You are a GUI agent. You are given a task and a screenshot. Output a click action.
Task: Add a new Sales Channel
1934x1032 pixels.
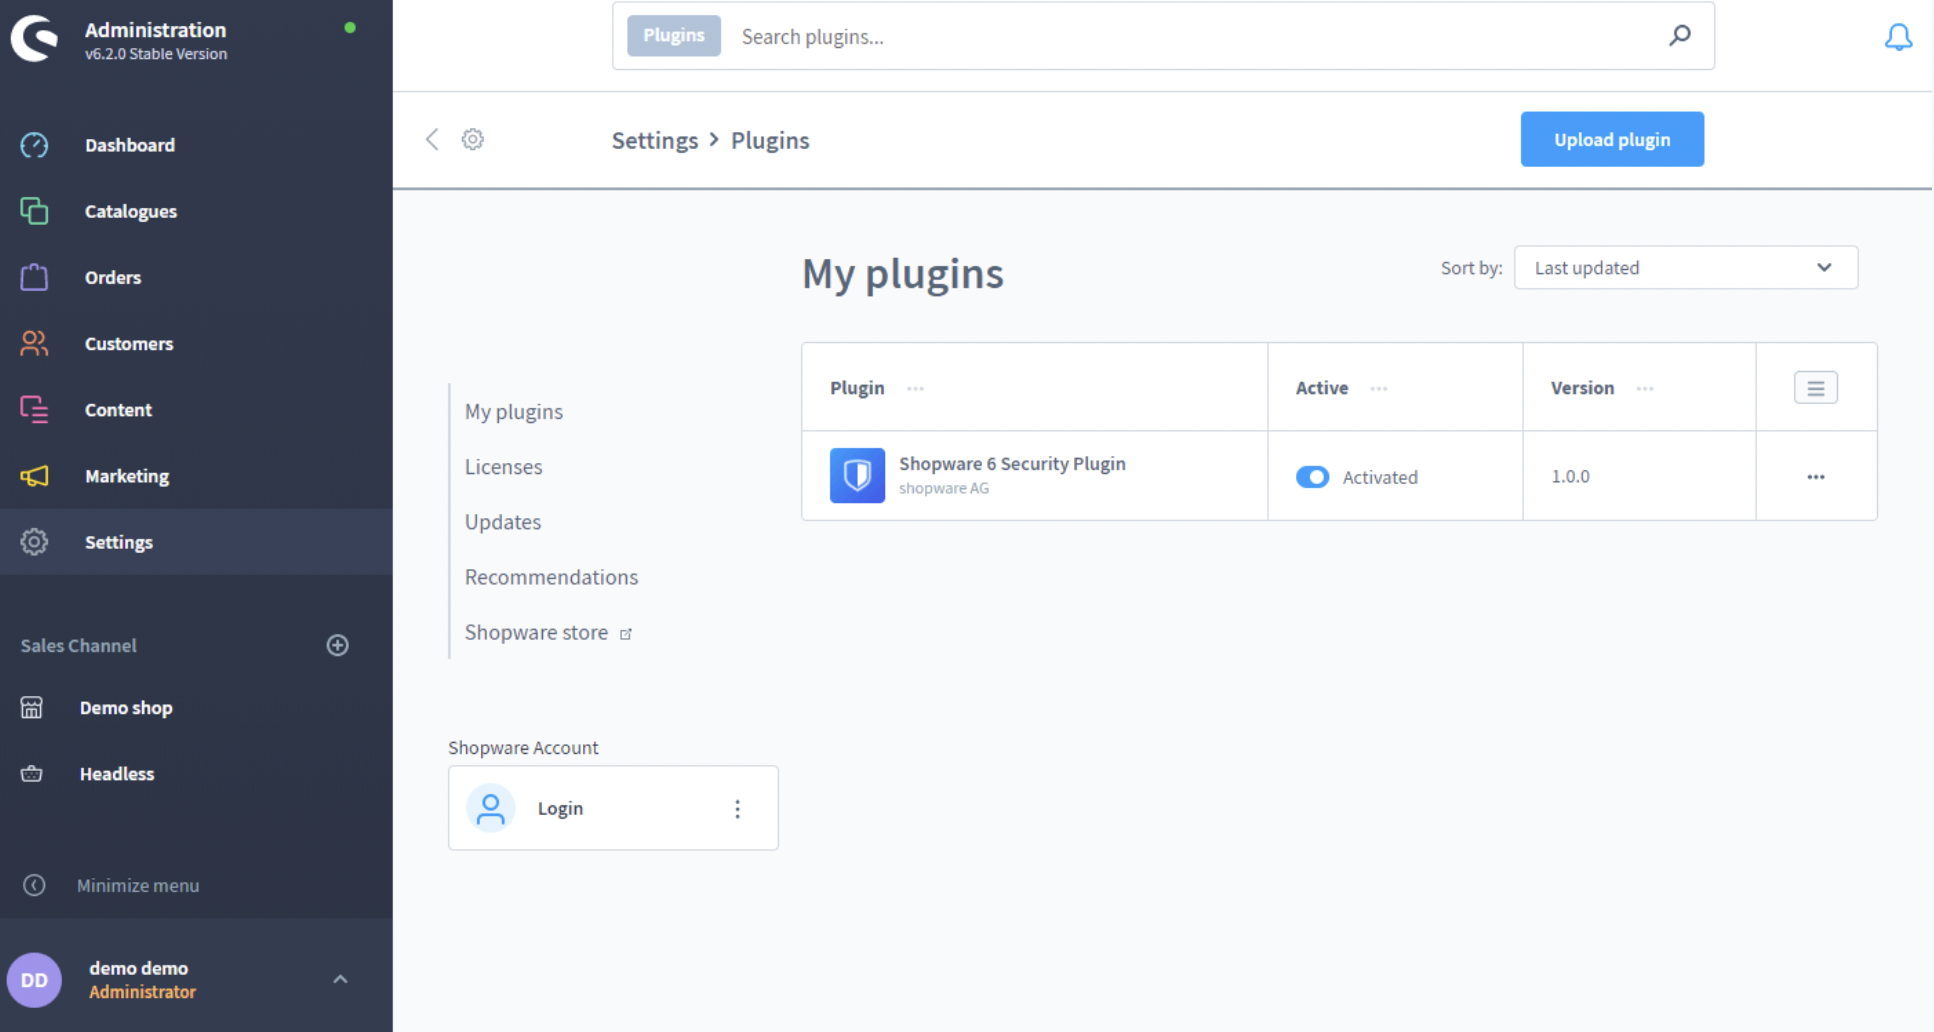338,645
